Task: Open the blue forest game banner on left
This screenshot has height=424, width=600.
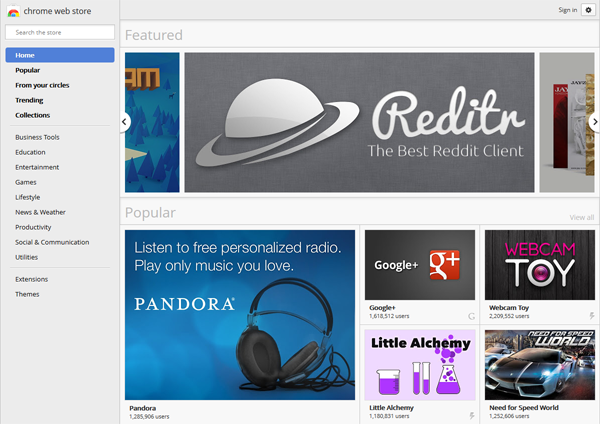Action: 152,122
